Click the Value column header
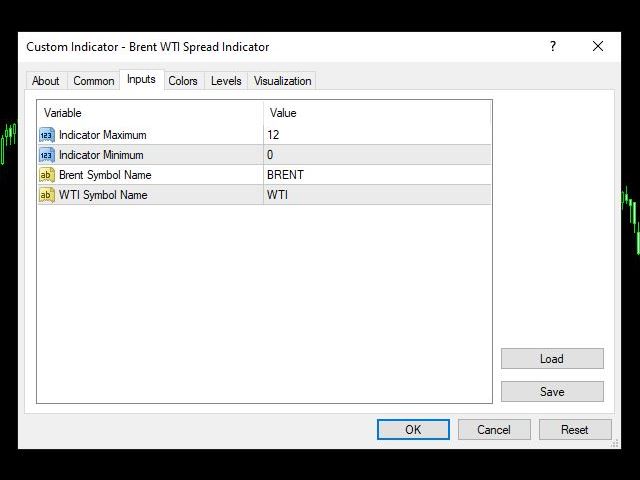This screenshot has width=640, height=480. (377, 113)
